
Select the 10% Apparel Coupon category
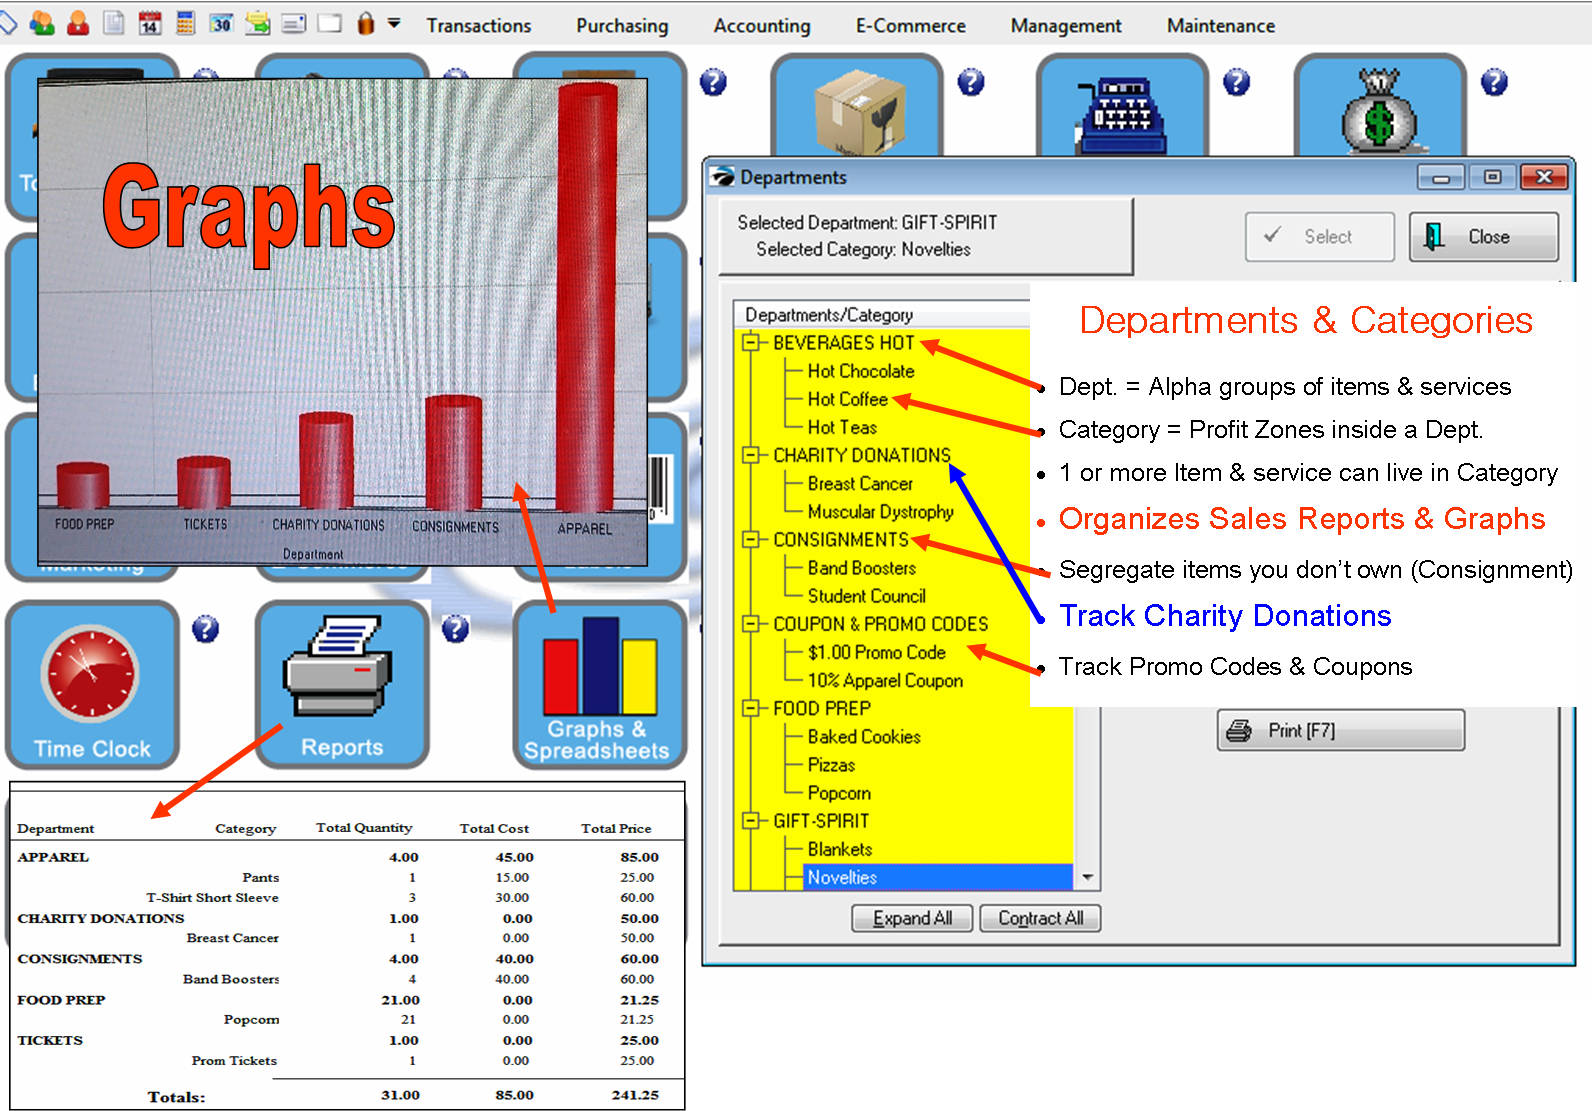click(886, 681)
